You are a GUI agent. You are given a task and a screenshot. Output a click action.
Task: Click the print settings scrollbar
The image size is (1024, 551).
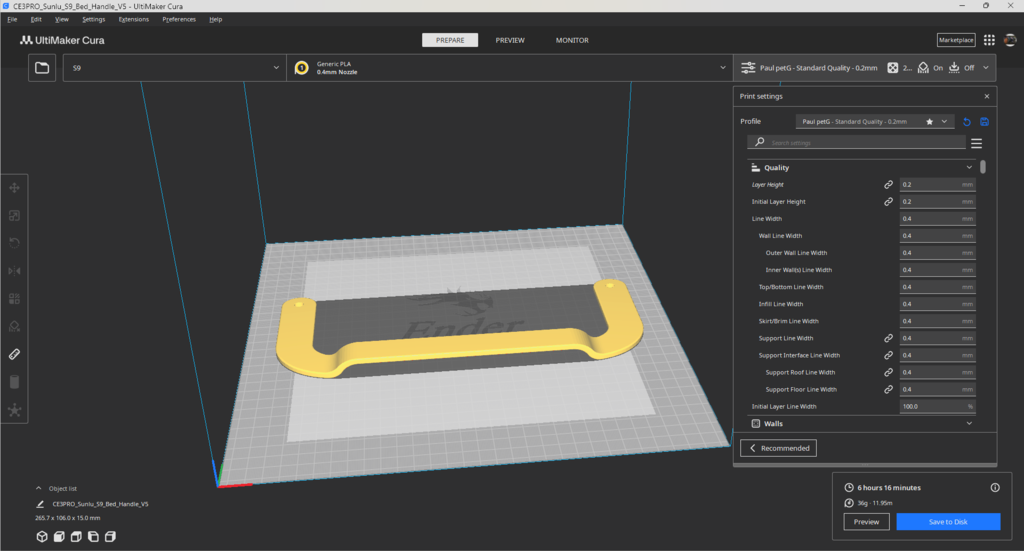point(983,167)
